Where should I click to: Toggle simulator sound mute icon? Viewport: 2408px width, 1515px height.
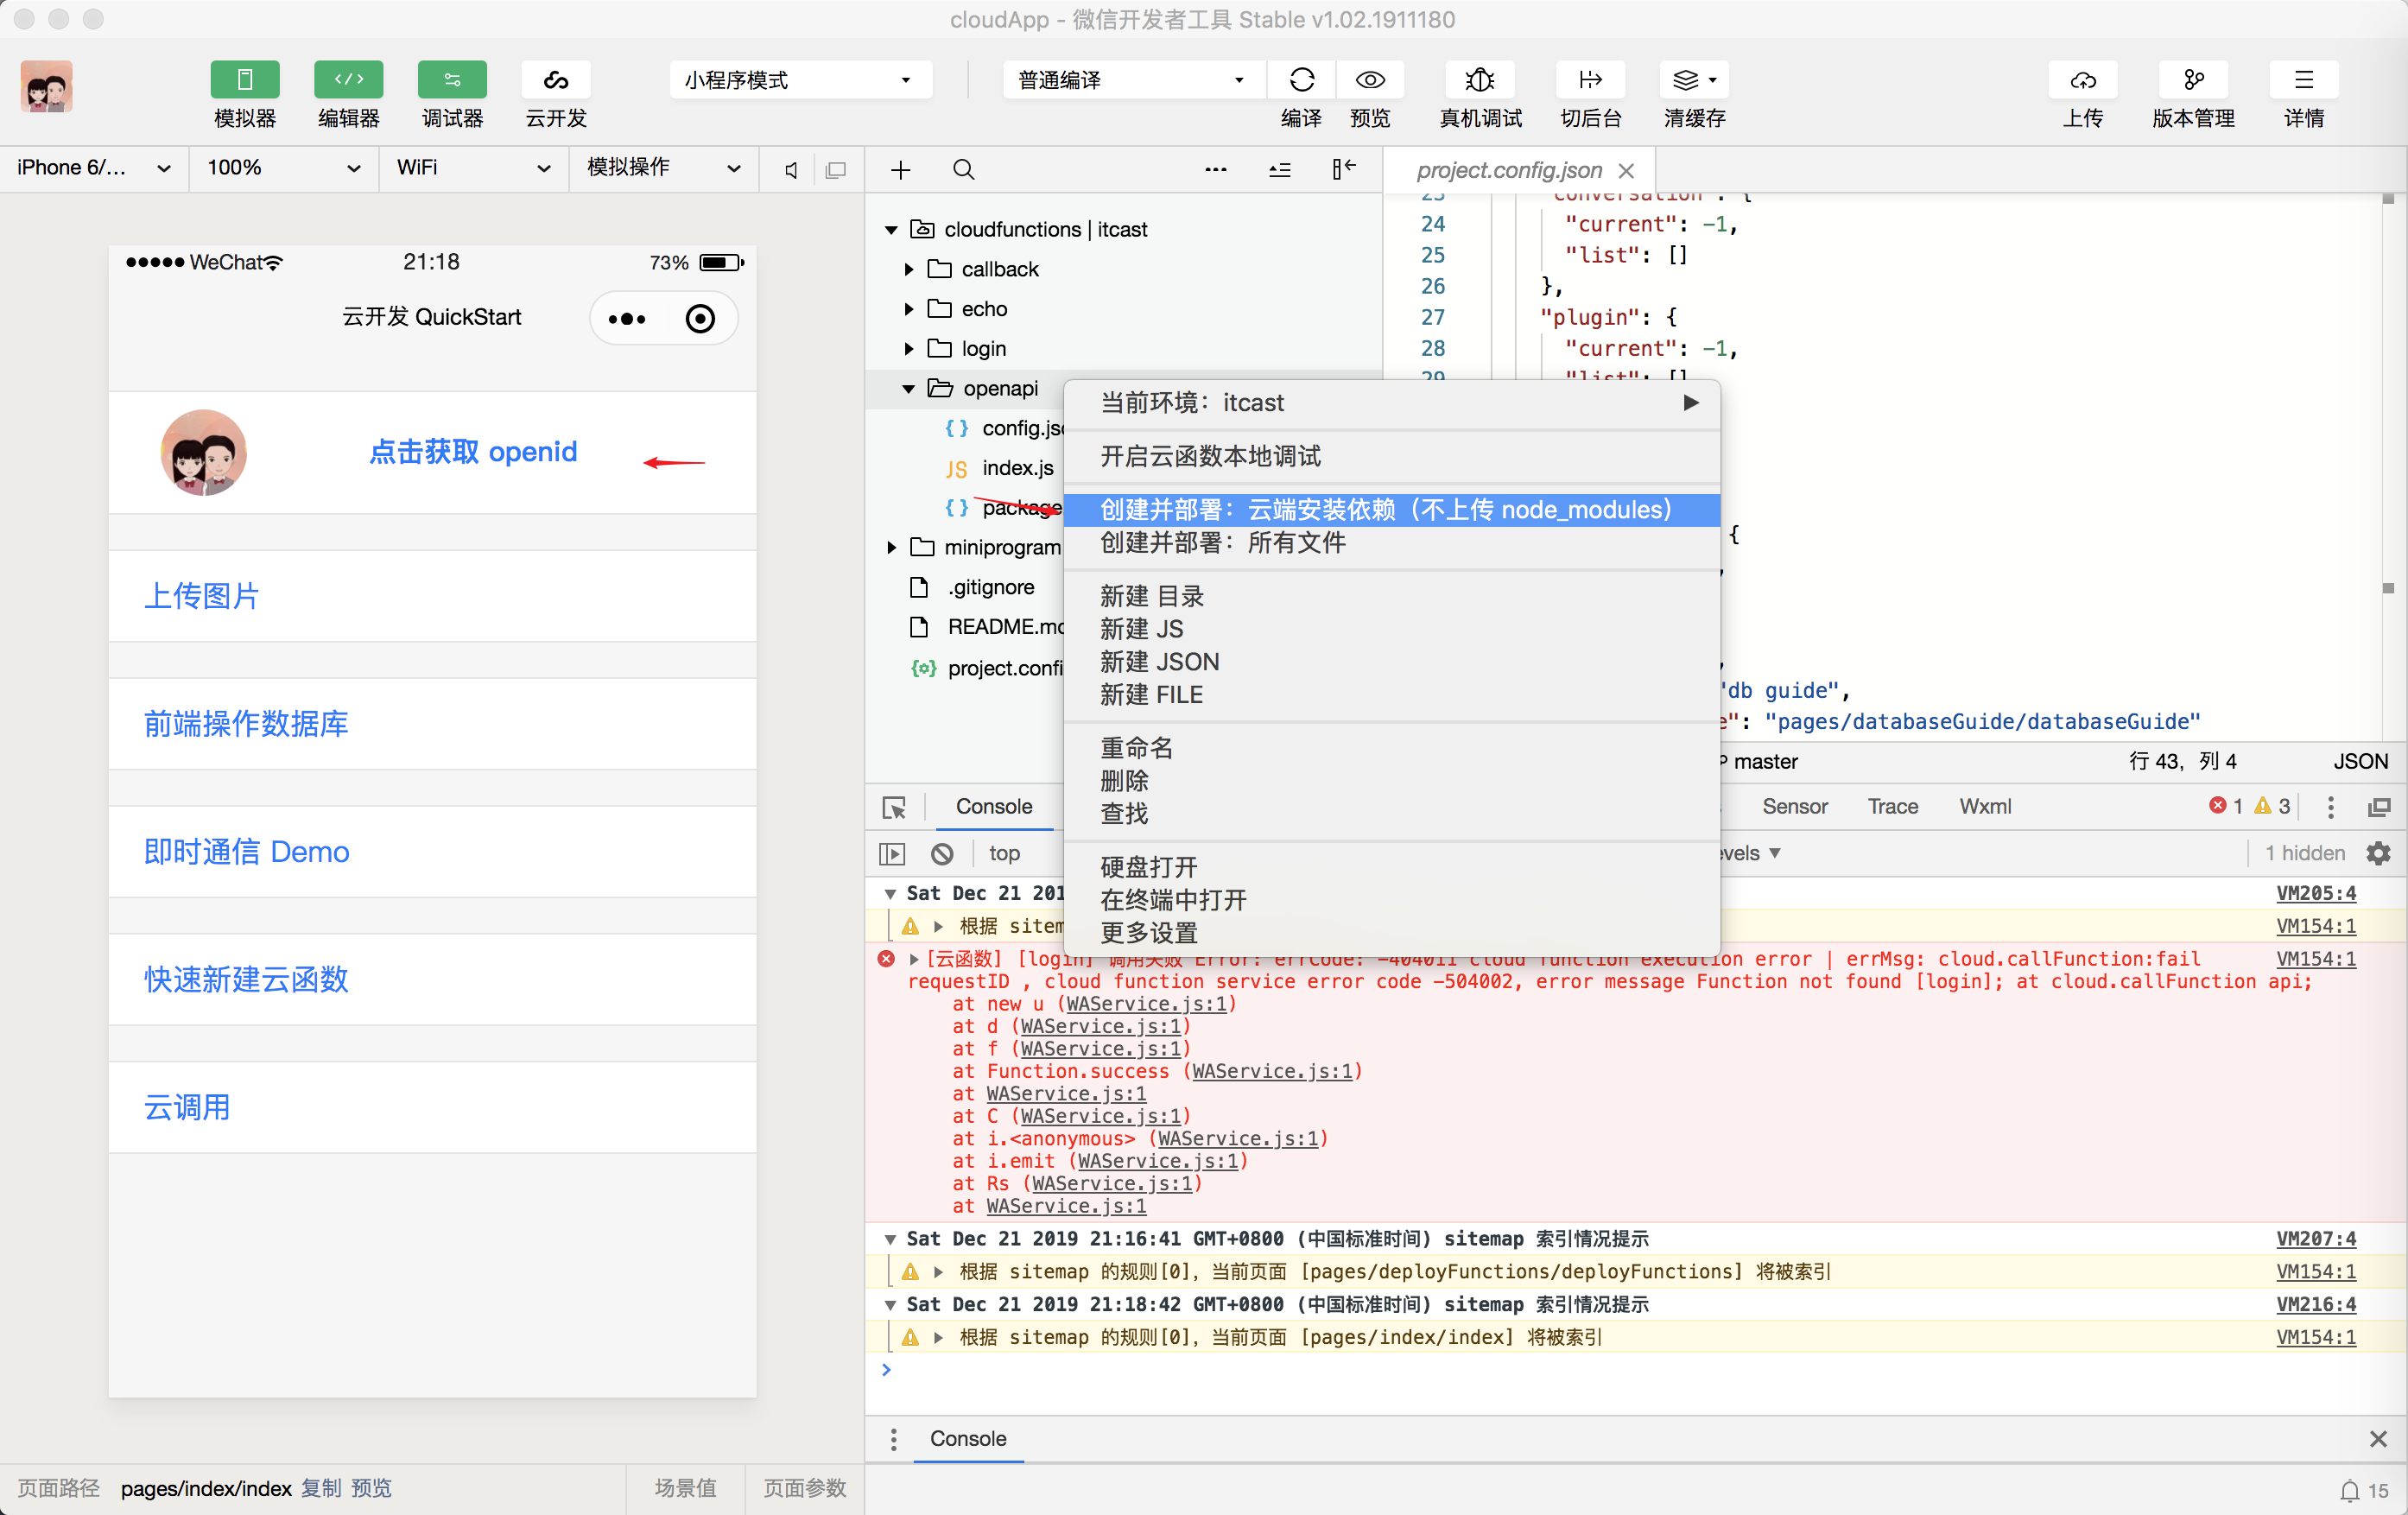[791, 170]
